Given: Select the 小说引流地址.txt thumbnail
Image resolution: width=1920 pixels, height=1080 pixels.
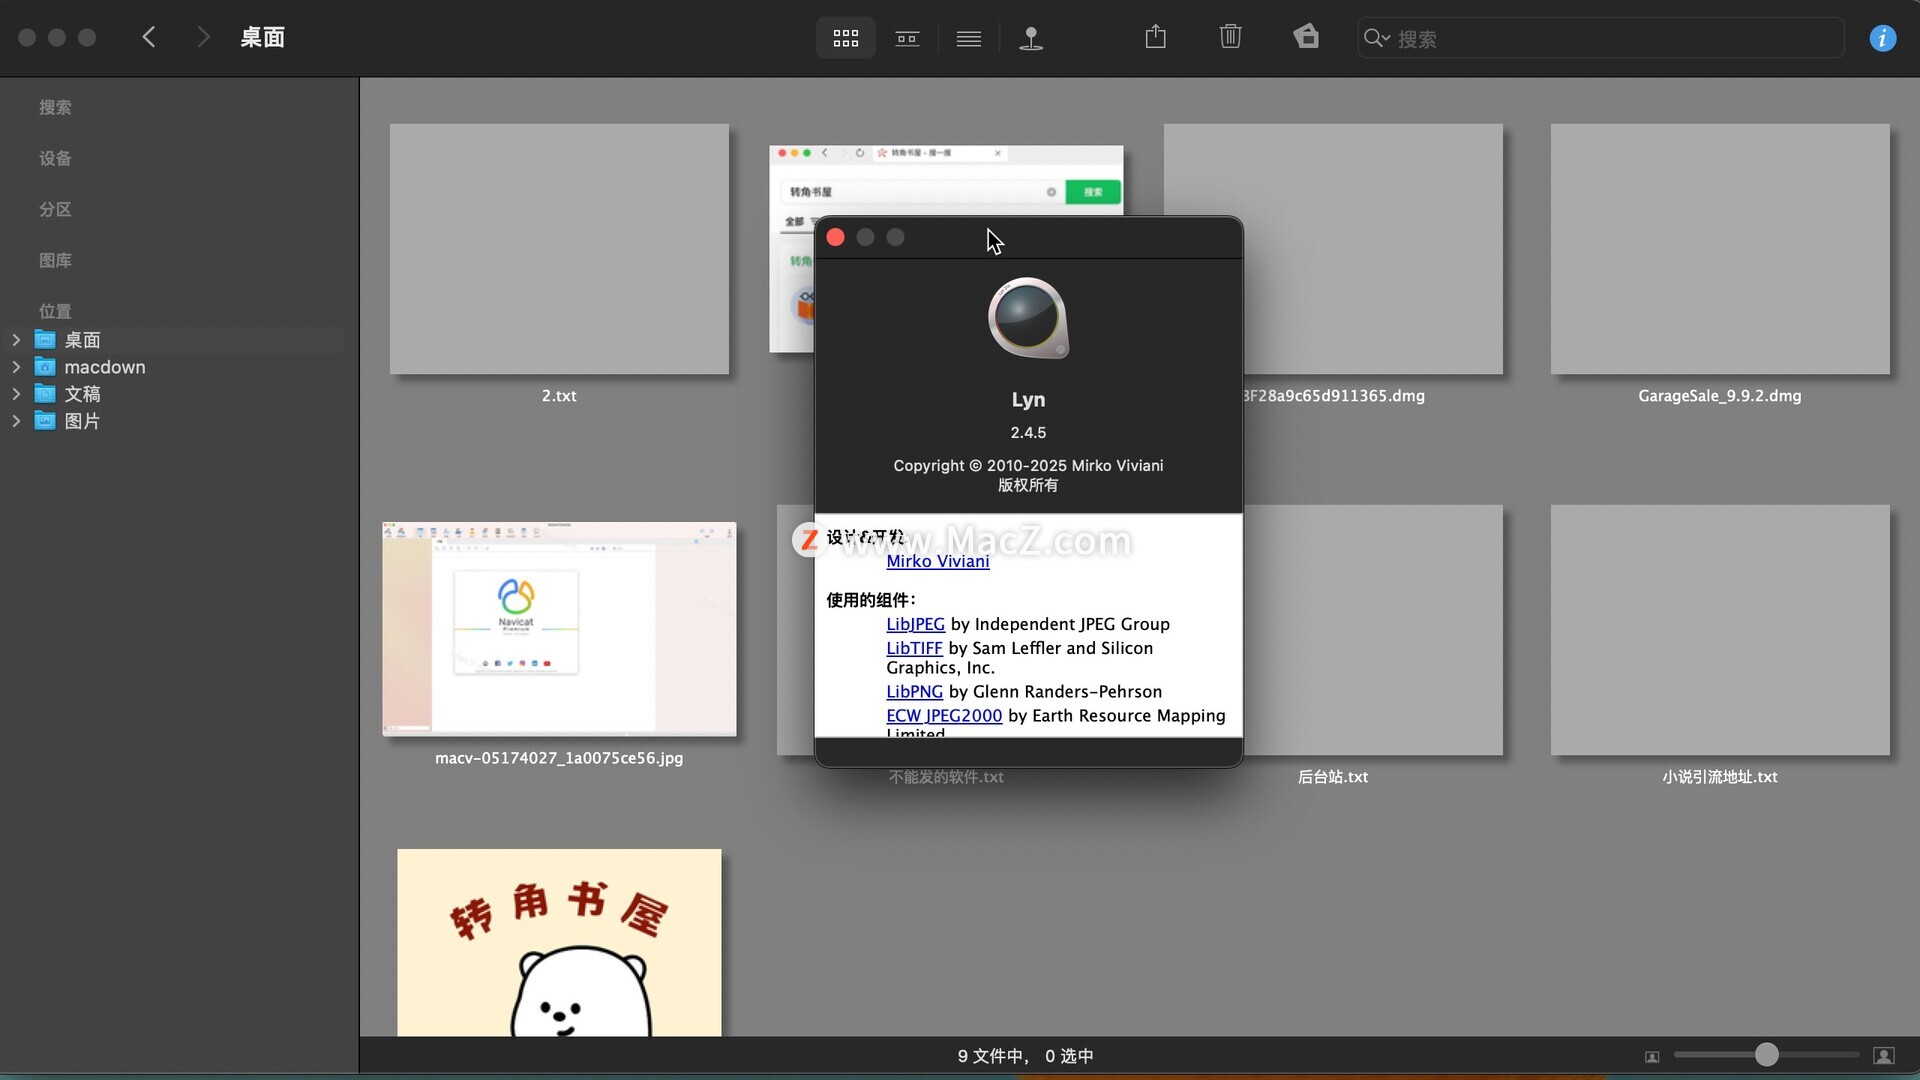Looking at the screenshot, I should pyautogui.click(x=1720, y=630).
